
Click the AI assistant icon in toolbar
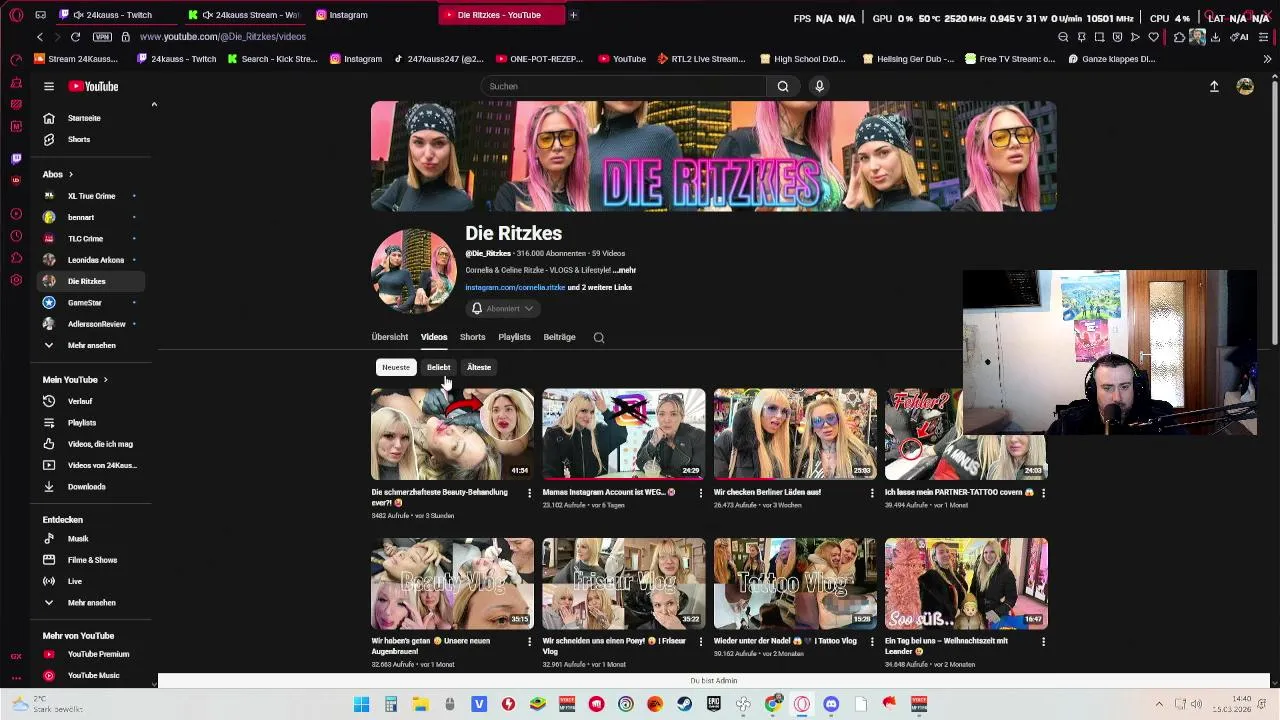(1240, 37)
